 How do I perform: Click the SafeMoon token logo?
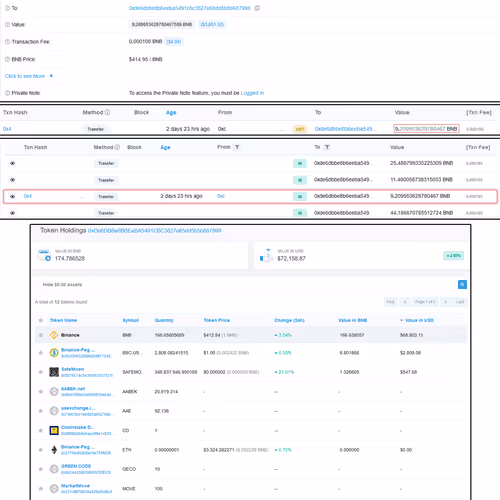(54, 372)
